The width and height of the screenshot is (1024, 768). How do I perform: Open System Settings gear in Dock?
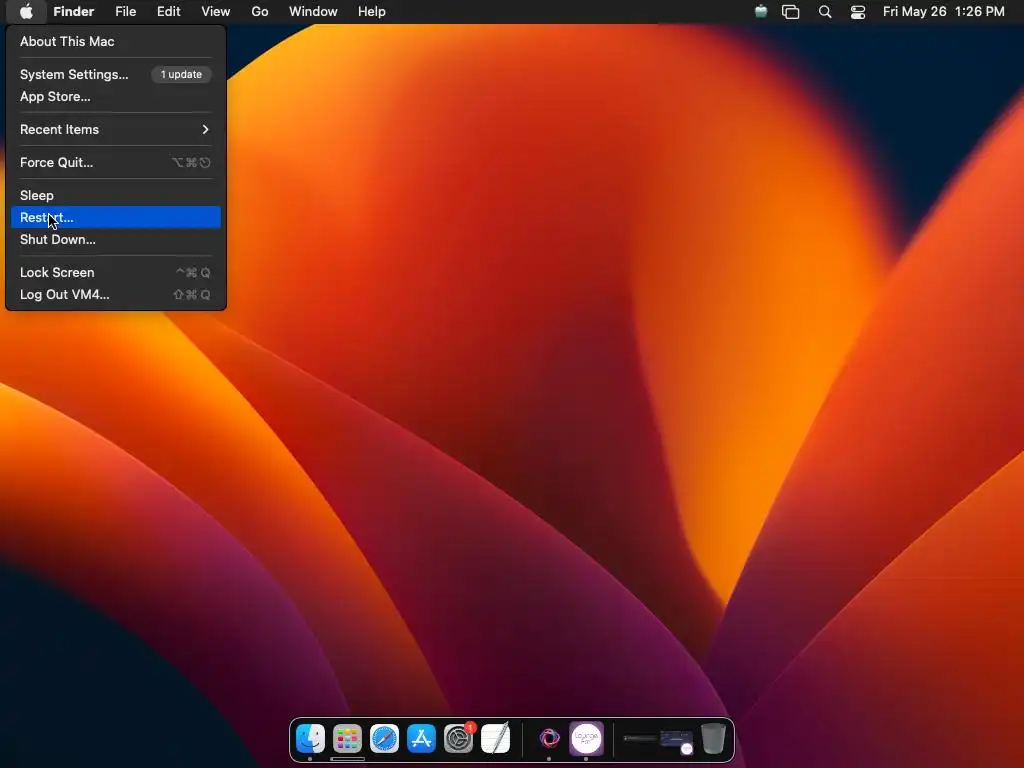(458, 739)
